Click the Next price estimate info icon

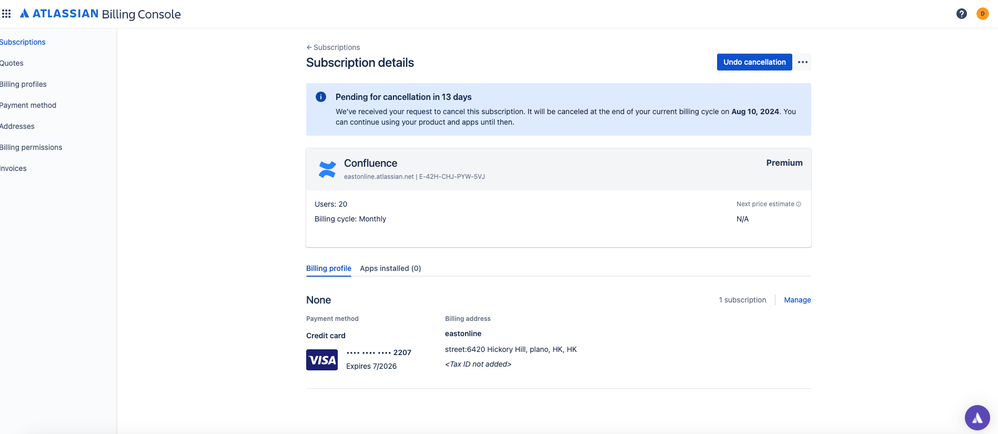799,204
